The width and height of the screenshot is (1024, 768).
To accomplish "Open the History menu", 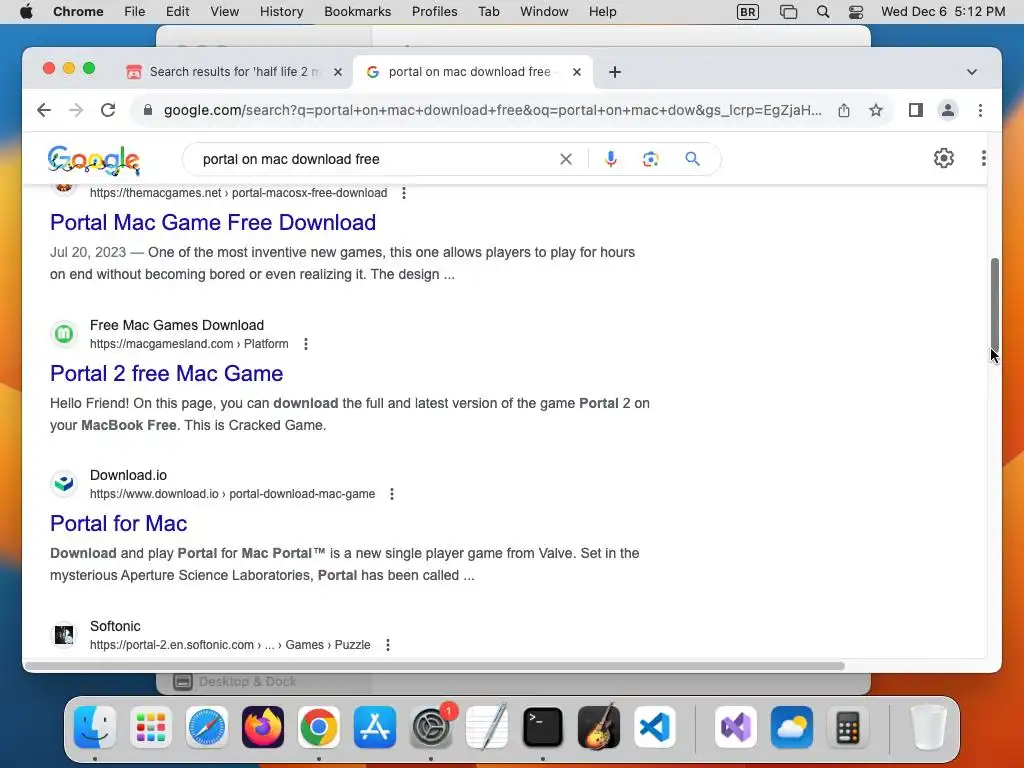I will 281,11.
